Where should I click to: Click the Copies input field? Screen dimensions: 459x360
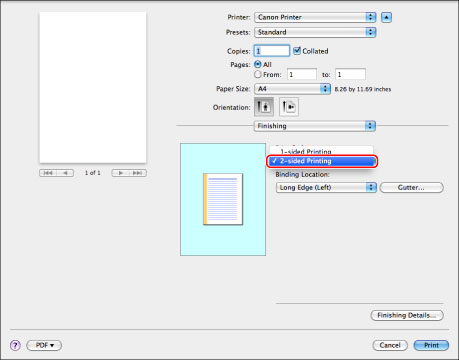point(272,51)
